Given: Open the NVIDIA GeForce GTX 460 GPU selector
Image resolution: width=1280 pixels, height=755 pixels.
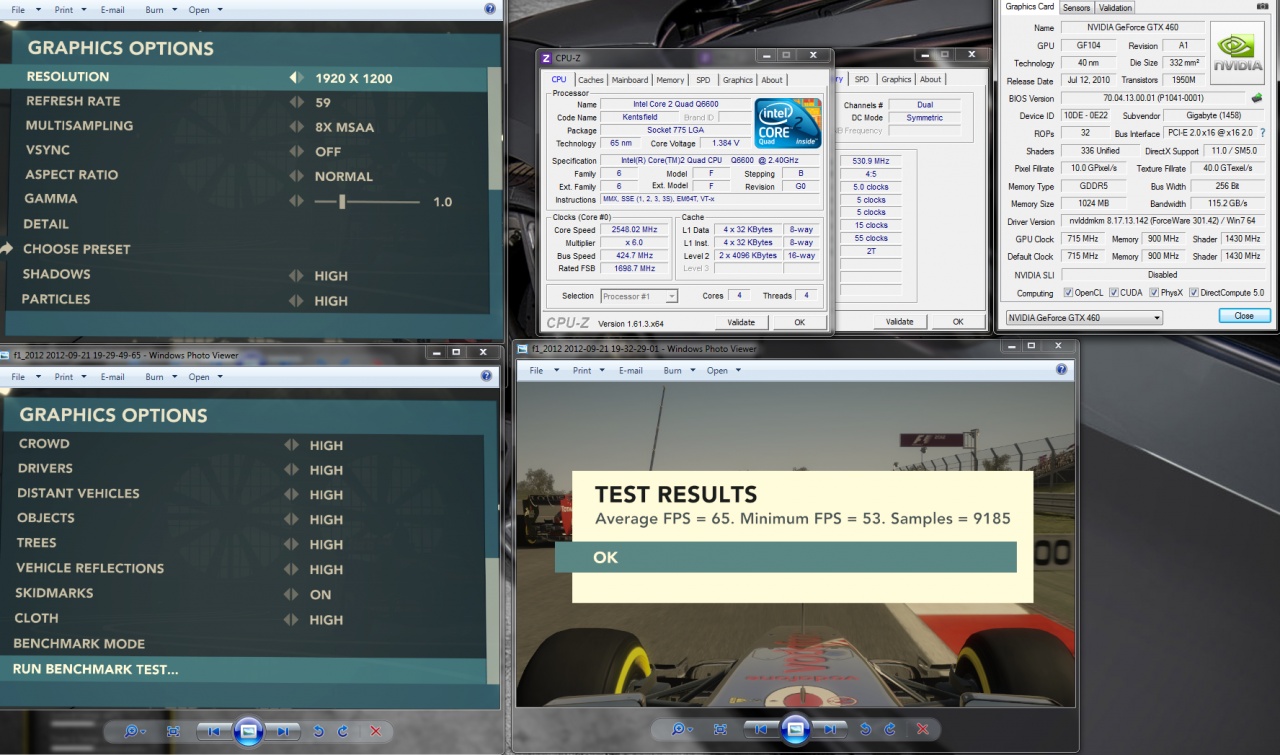Looking at the screenshot, I should [x=1084, y=318].
